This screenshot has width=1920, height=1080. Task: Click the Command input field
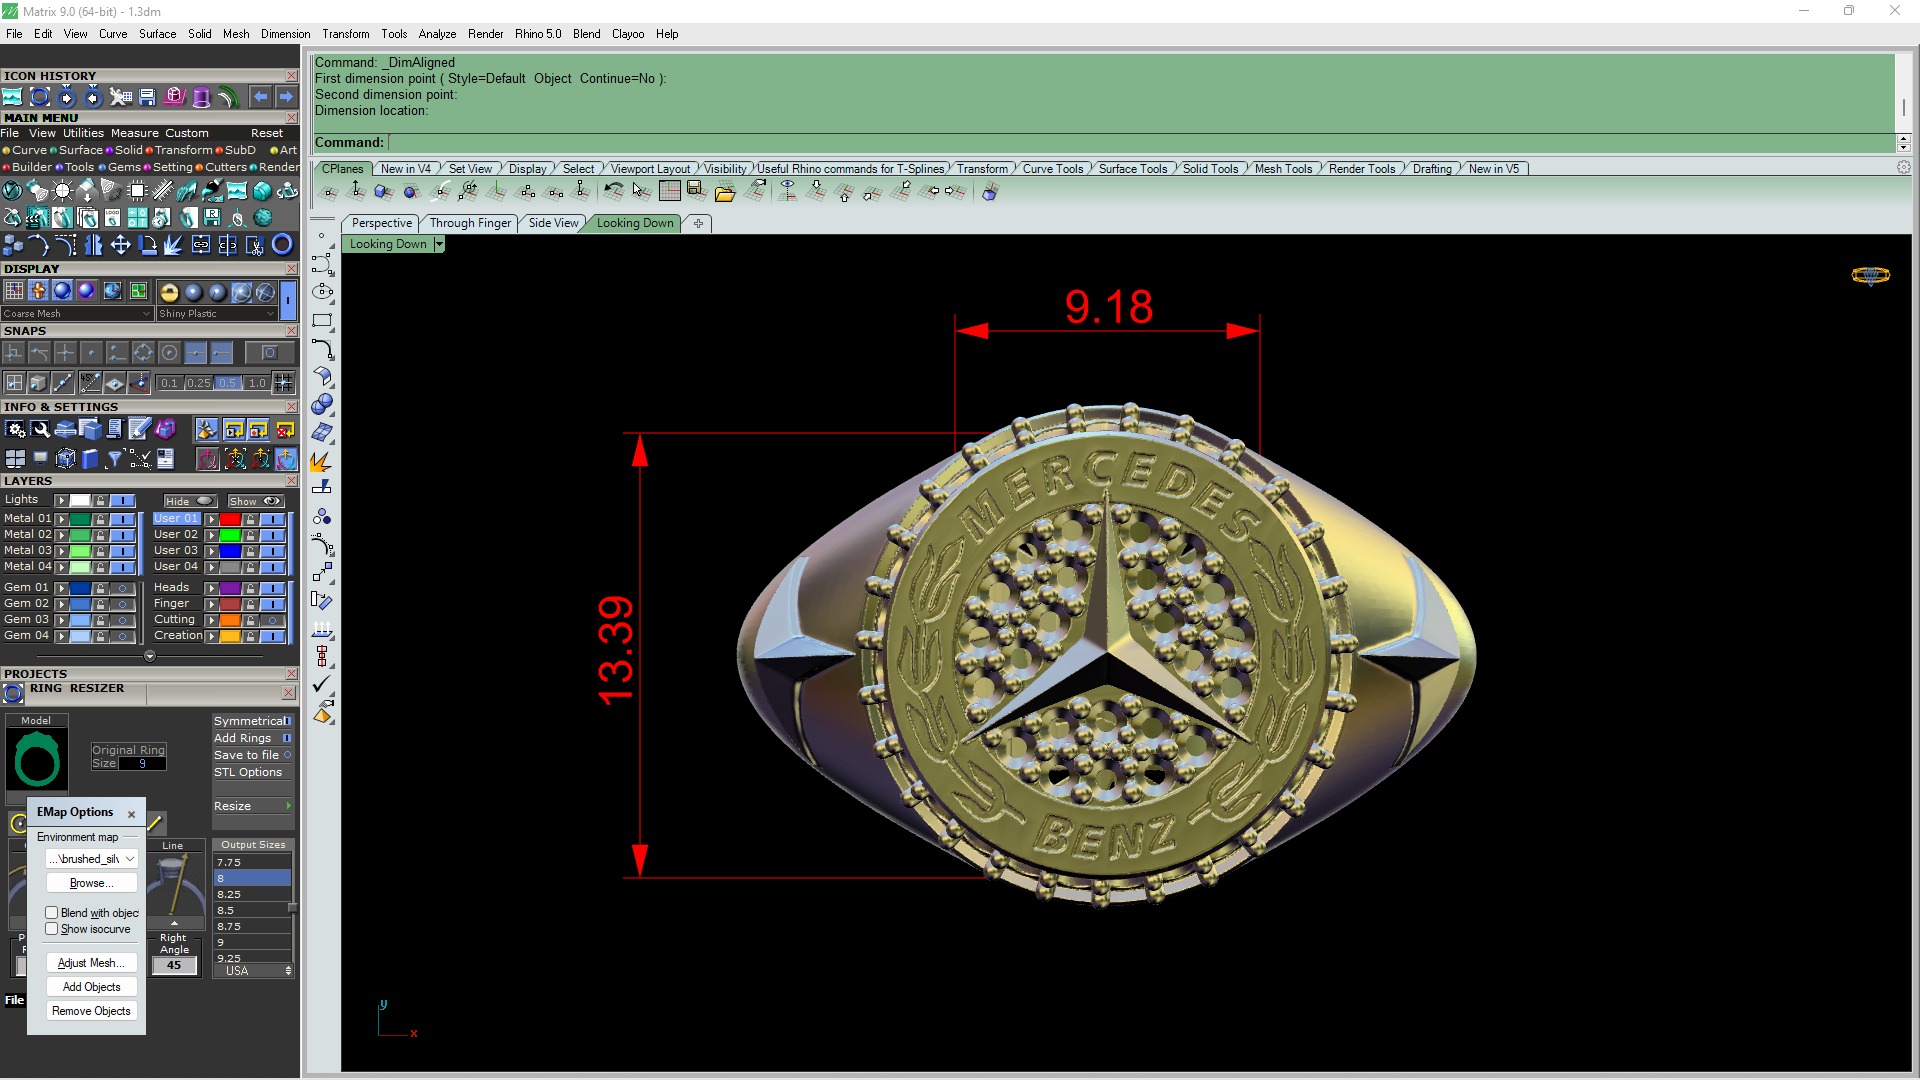click(x=1142, y=143)
